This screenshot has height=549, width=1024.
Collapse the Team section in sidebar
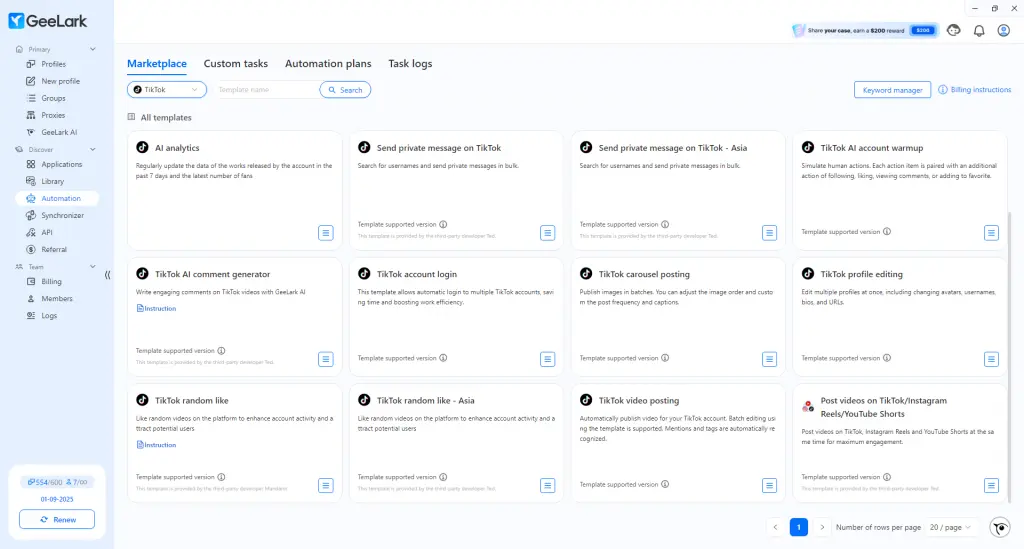pyautogui.click(x=93, y=266)
